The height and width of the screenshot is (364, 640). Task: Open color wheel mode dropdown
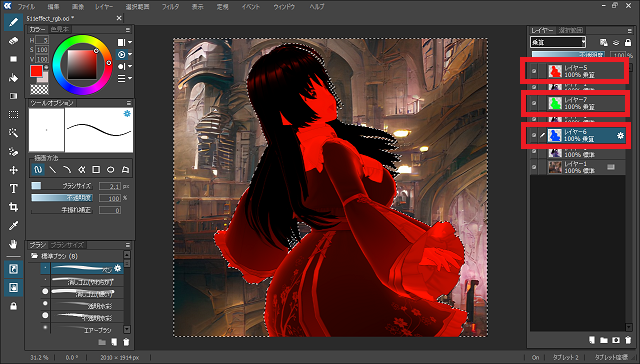click(x=124, y=54)
